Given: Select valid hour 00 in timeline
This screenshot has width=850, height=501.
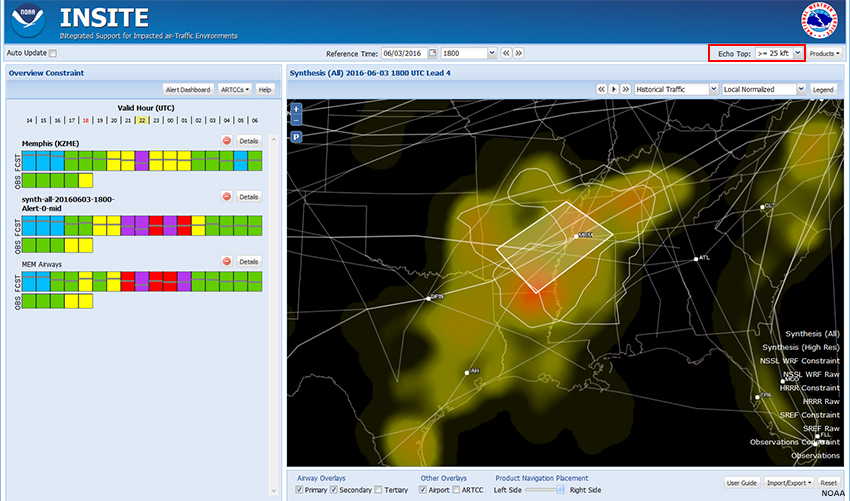Looking at the screenshot, I should (x=170, y=120).
